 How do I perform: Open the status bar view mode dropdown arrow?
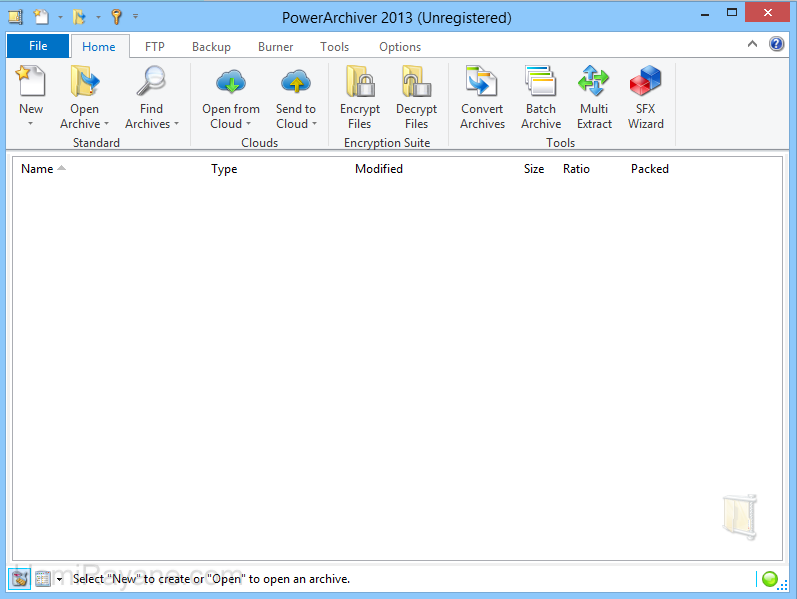(59, 579)
